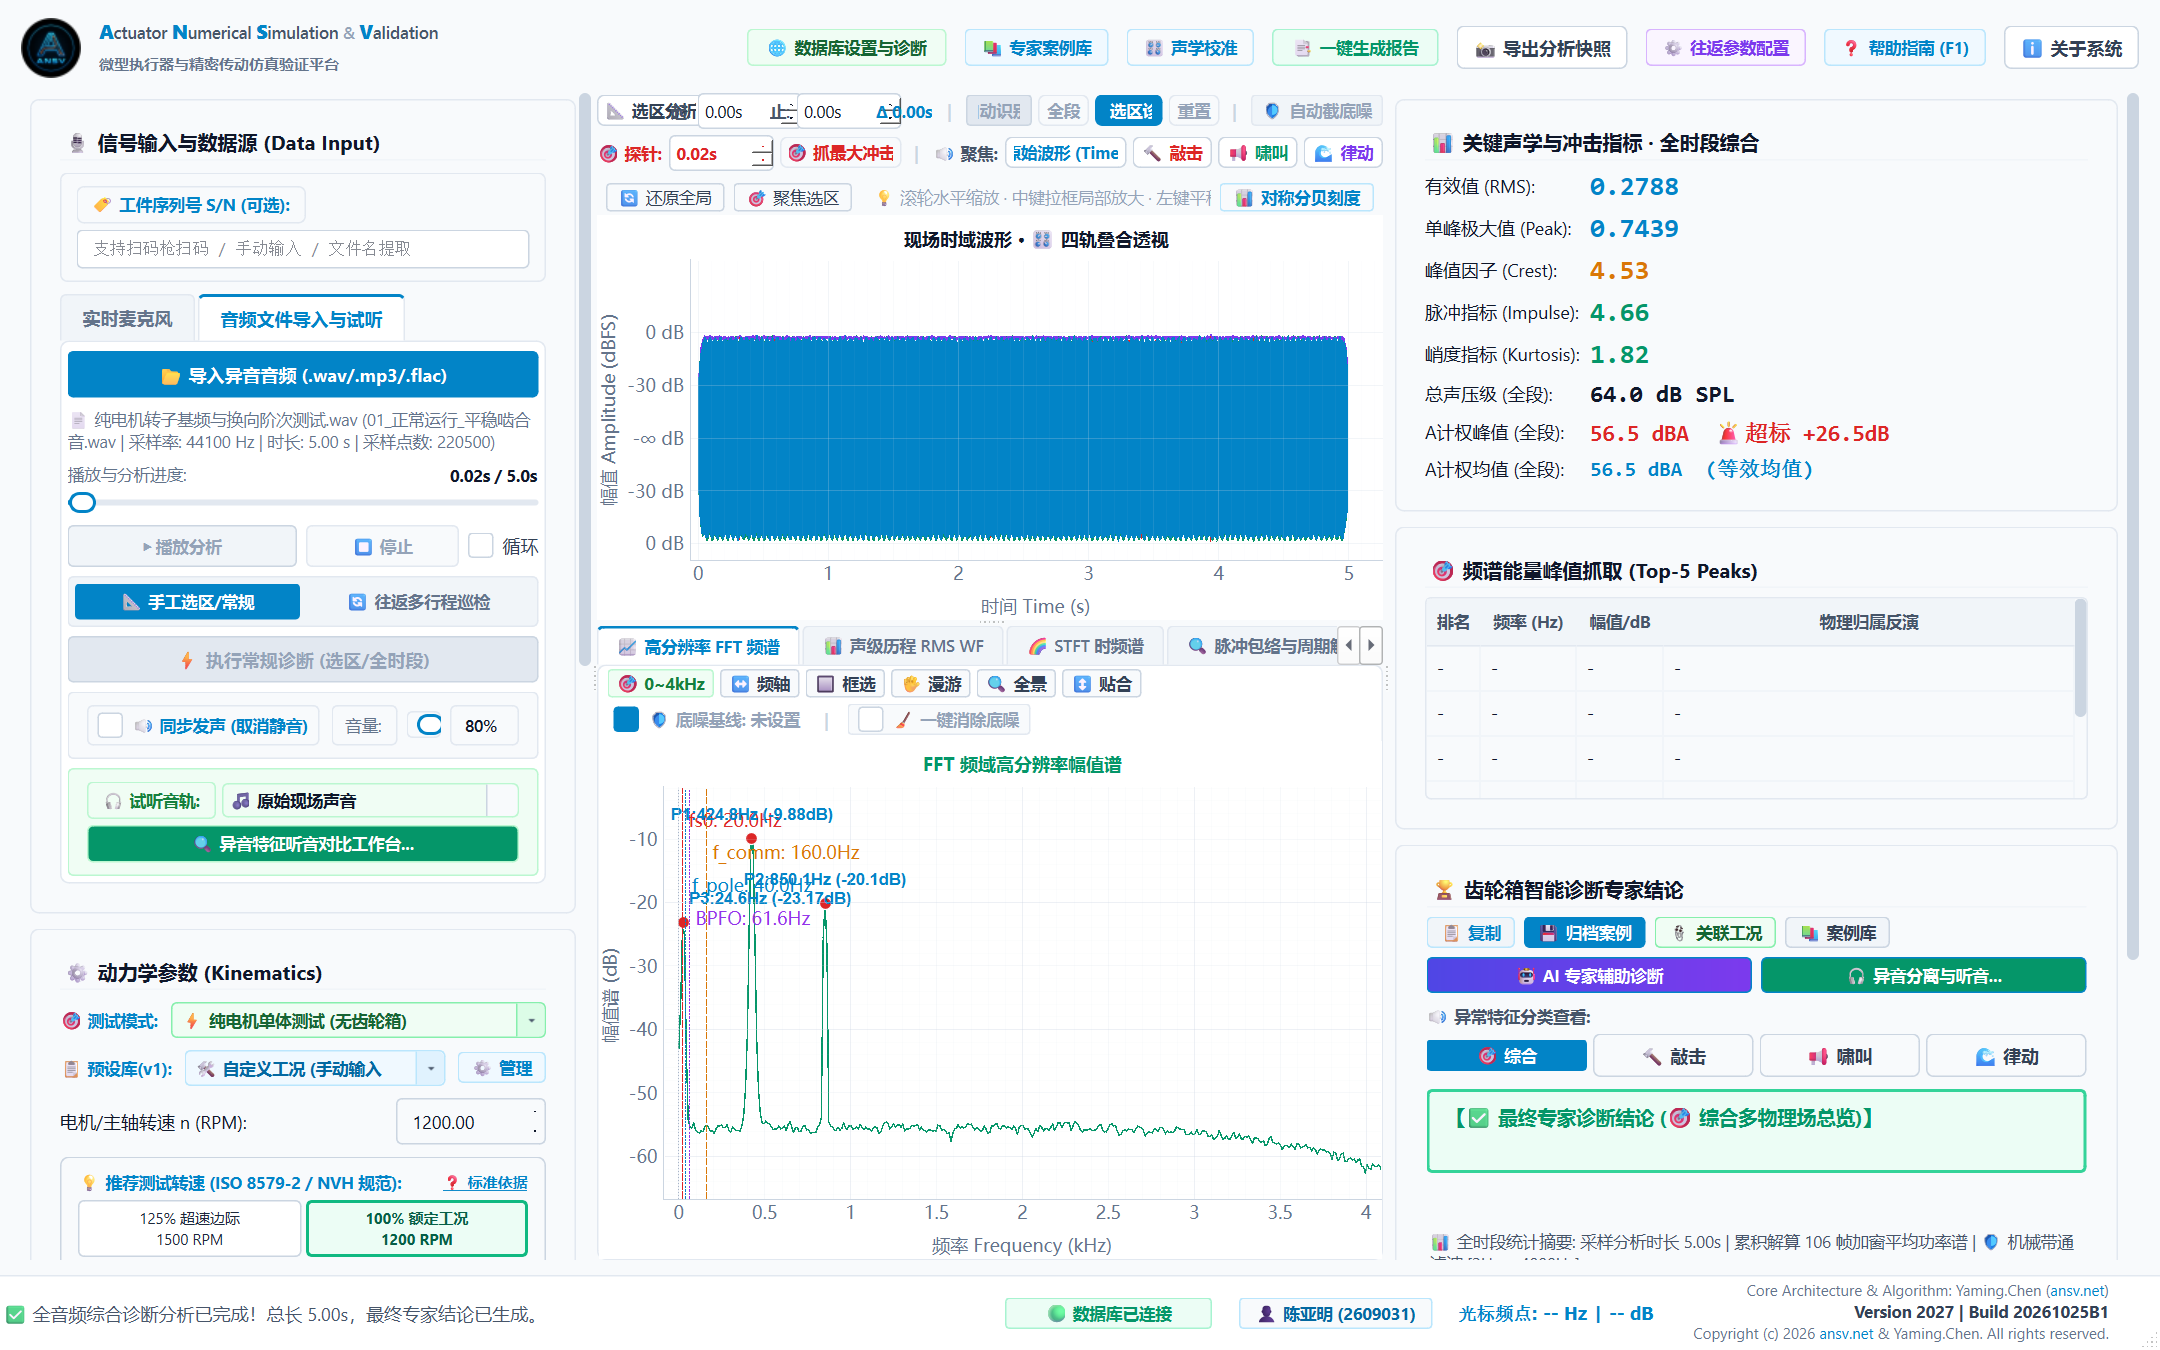
Task: Toggle the 对称分贝刻度 option
Action: click(x=1298, y=198)
